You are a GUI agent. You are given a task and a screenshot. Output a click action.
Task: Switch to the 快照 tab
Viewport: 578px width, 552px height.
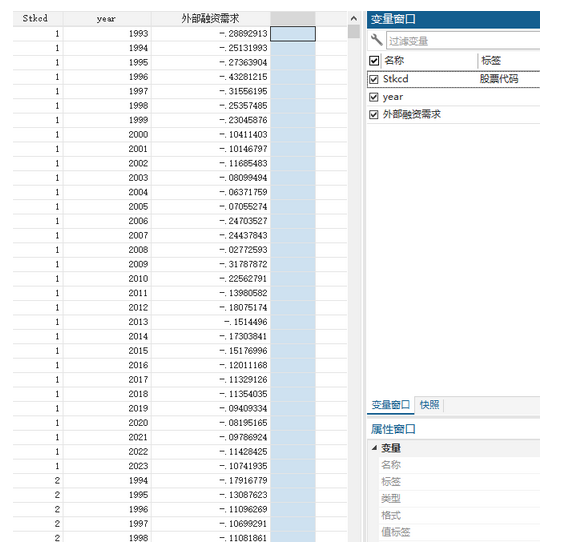429,405
